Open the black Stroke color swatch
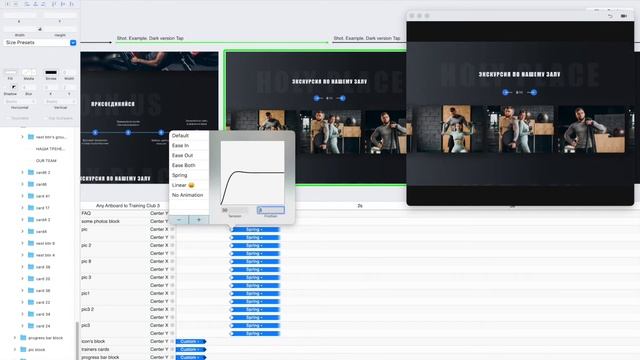The image size is (640, 360). click(x=51, y=73)
